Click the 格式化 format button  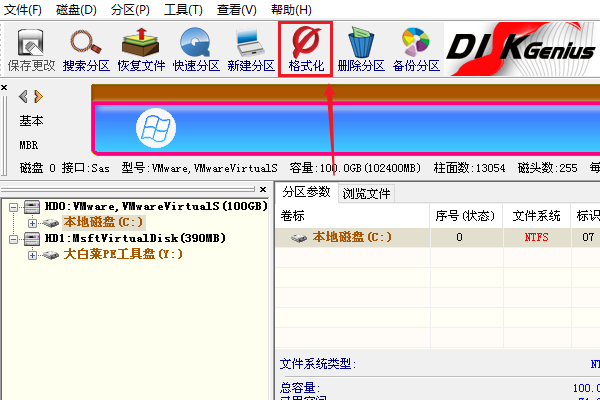306,50
